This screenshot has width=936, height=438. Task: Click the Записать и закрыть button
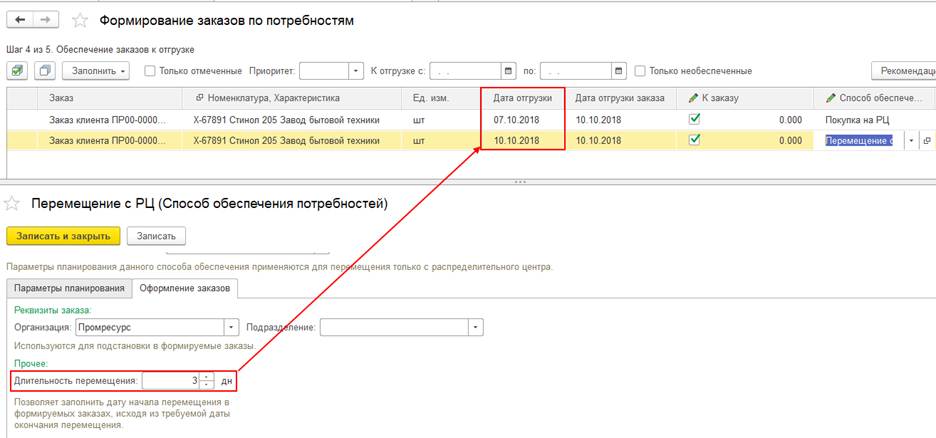click(63, 236)
